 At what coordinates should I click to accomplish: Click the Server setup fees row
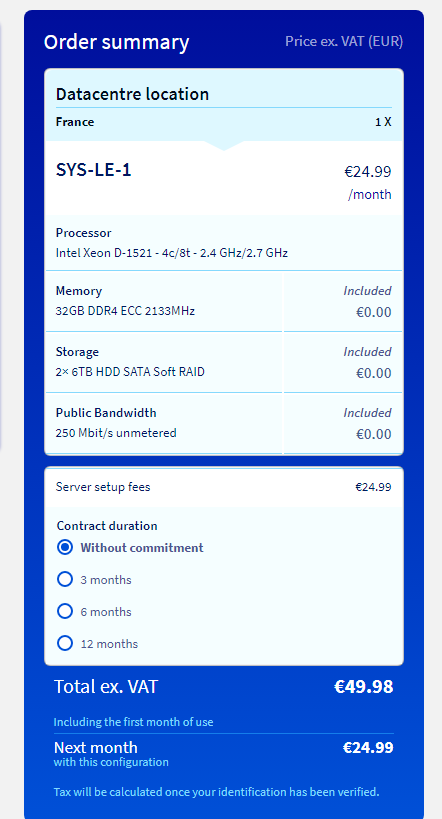(224, 487)
